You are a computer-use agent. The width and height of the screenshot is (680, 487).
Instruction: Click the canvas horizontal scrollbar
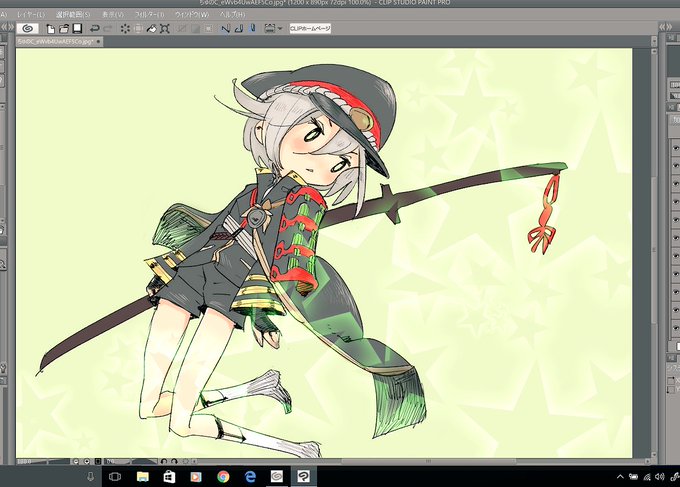point(421,462)
